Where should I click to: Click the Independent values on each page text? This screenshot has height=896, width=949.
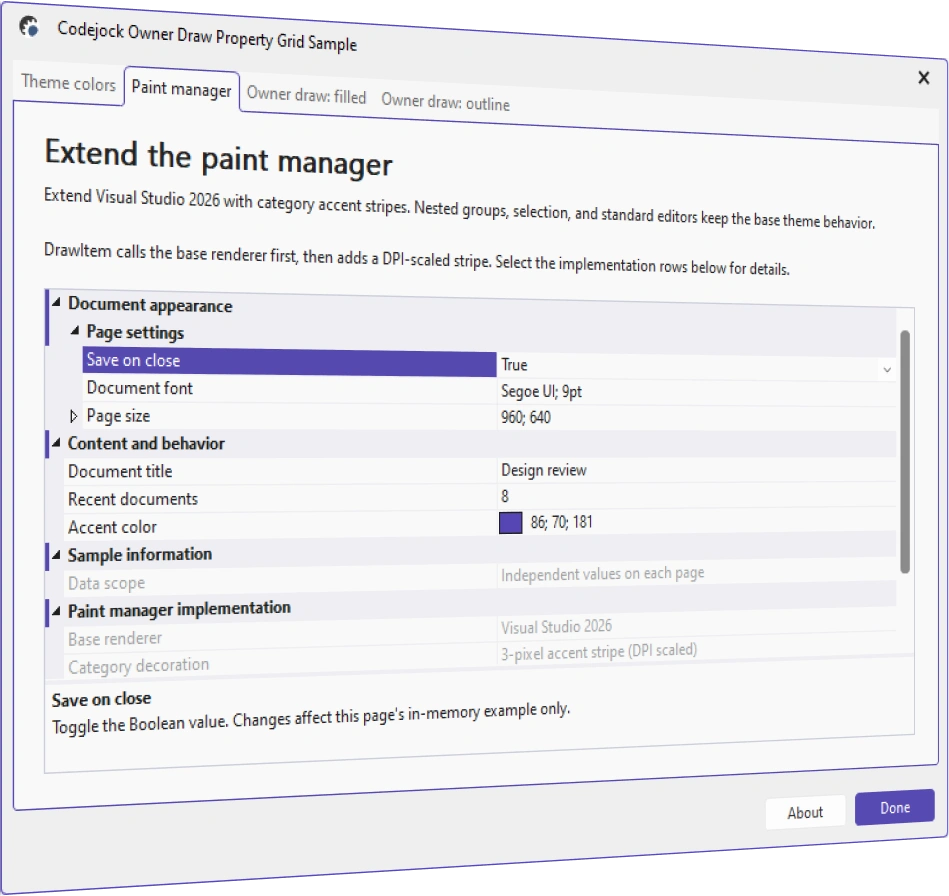pyautogui.click(x=602, y=573)
